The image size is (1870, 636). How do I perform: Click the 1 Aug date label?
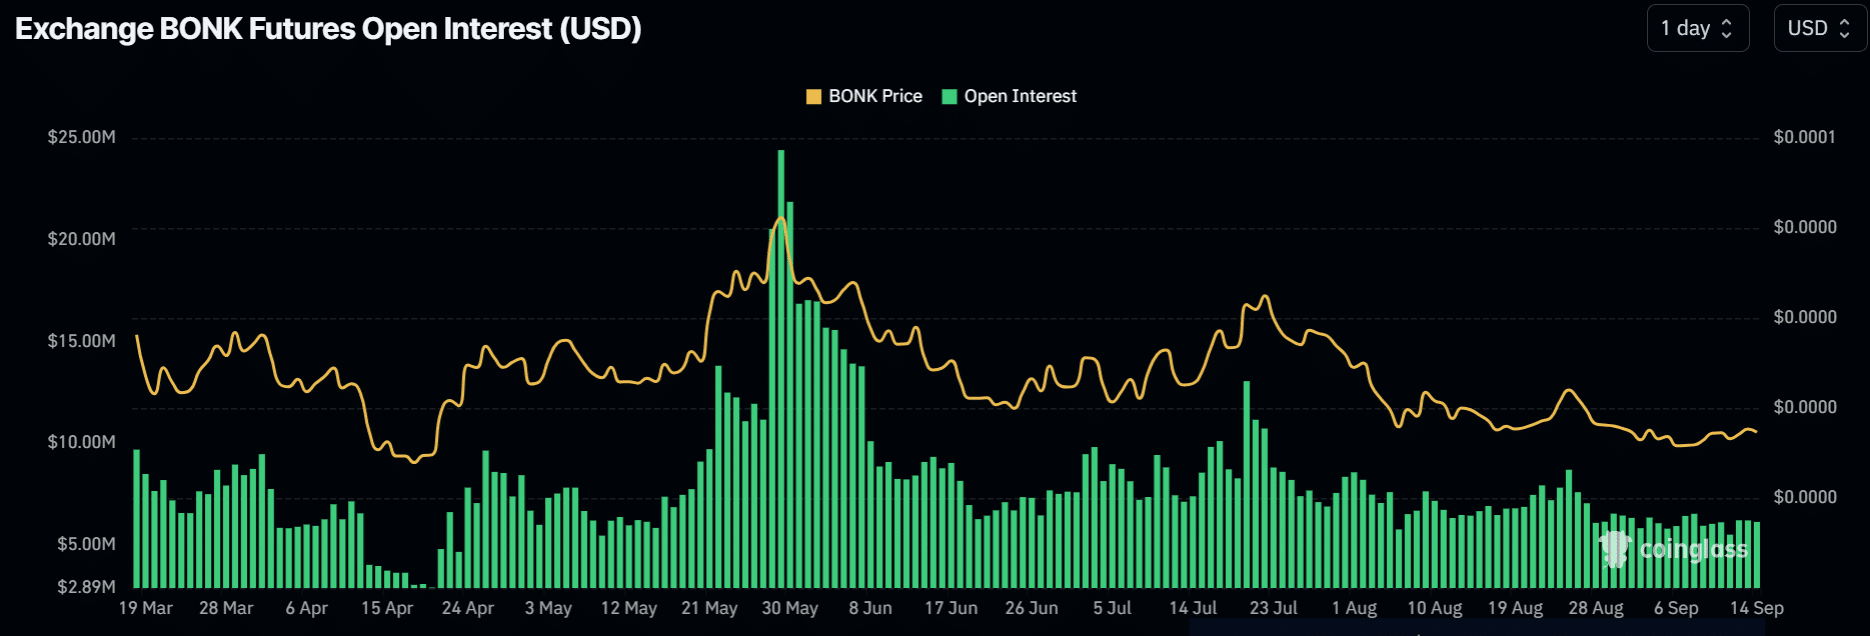coord(1354,608)
